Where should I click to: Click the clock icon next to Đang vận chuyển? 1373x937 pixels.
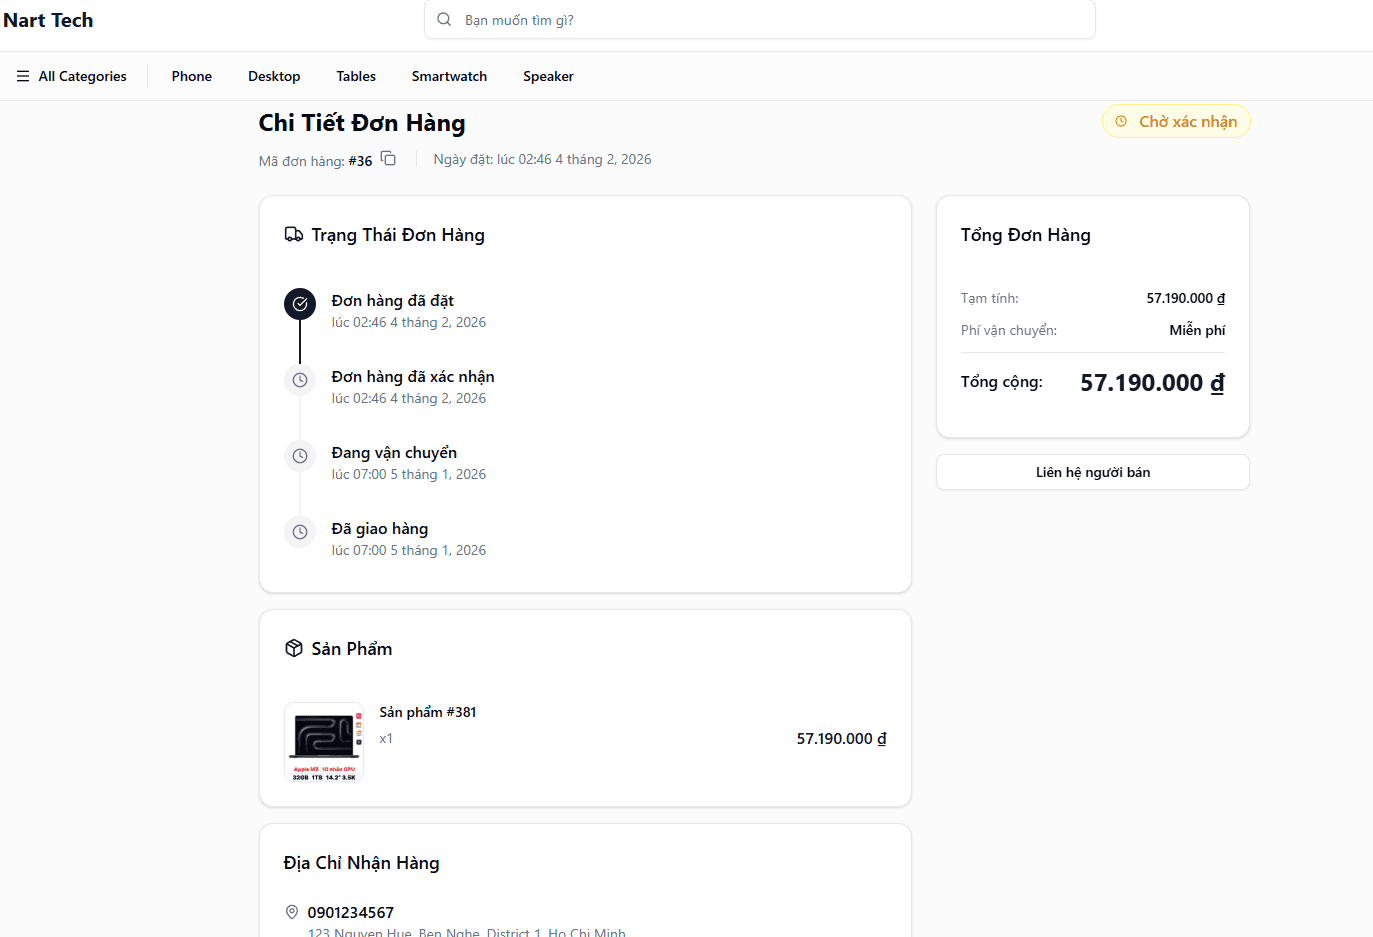click(300, 455)
